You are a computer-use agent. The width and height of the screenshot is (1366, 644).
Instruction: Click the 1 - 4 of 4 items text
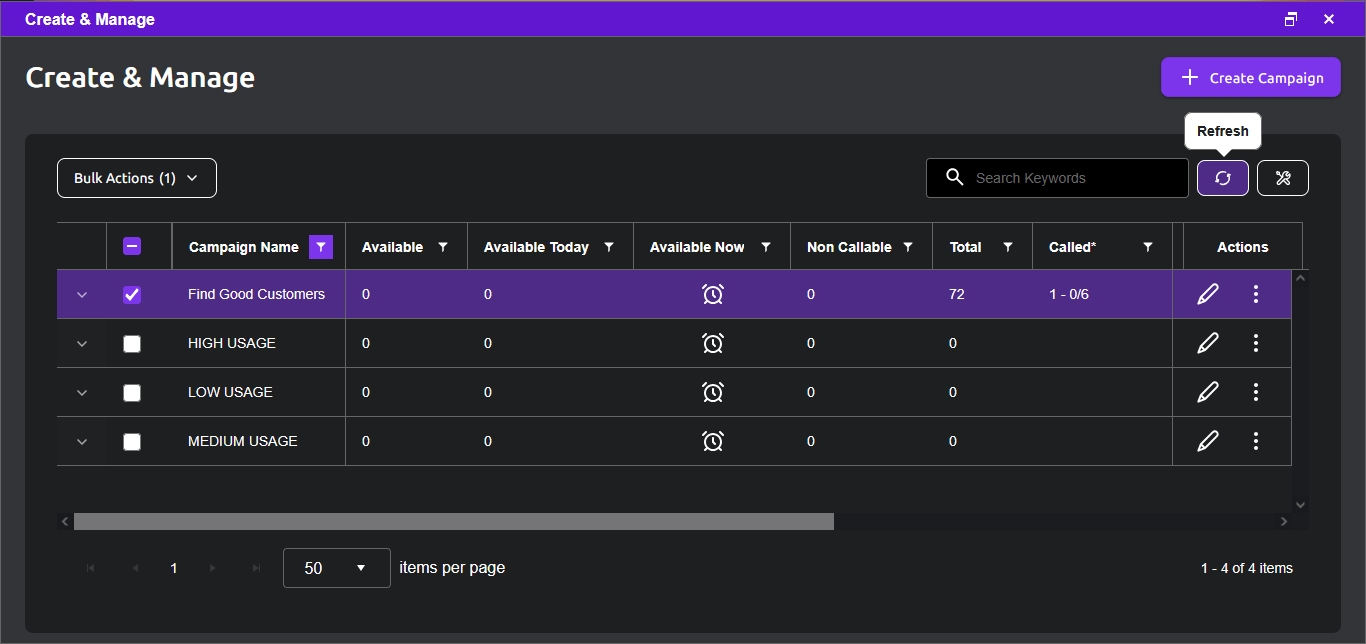pos(1247,568)
